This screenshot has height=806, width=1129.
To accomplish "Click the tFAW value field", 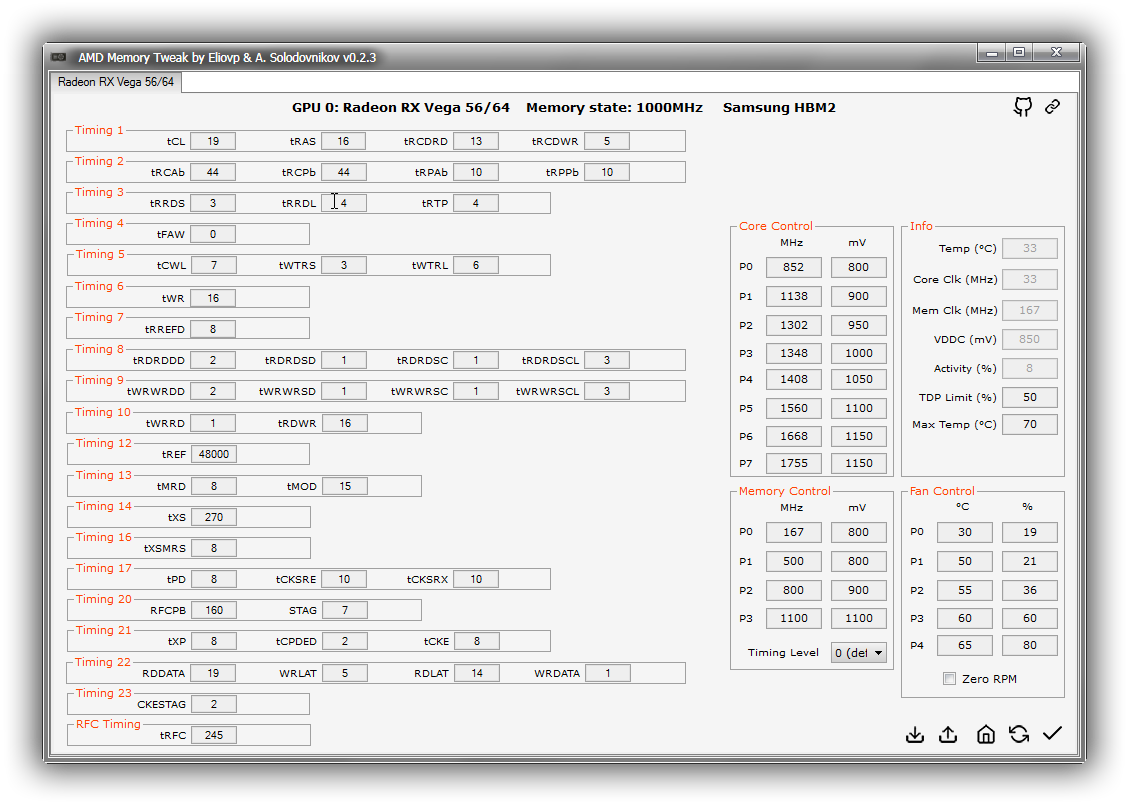I will tap(213, 234).
